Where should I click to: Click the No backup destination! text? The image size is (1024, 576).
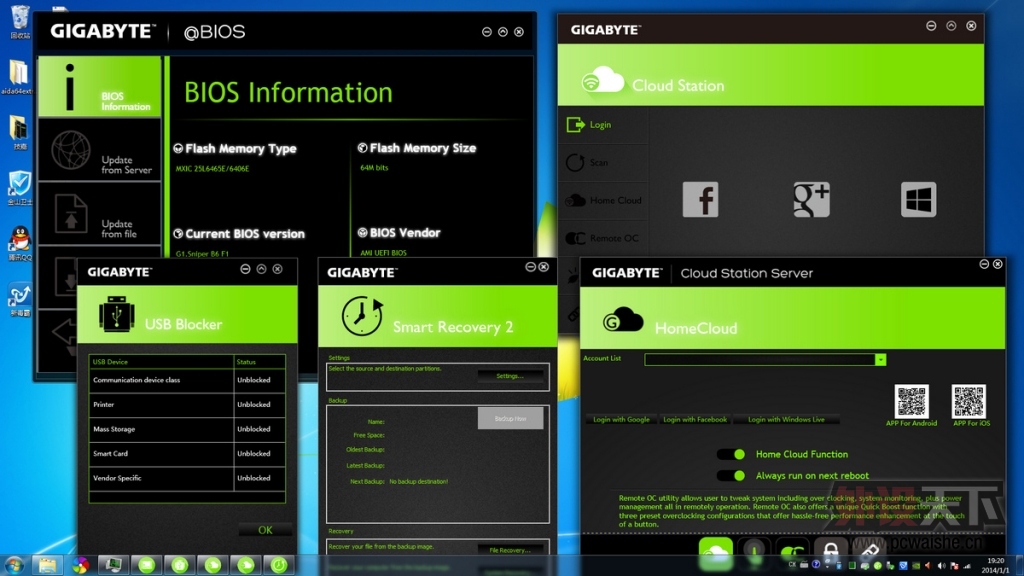pyautogui.click(x=419, y=482)
